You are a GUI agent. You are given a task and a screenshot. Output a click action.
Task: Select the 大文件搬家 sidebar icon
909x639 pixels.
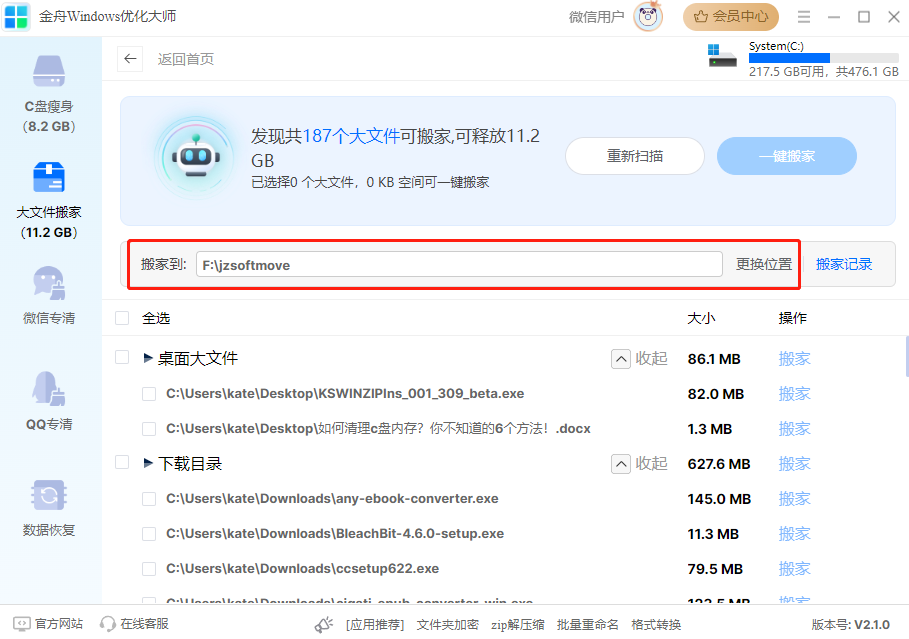click(x=49, y=178)
